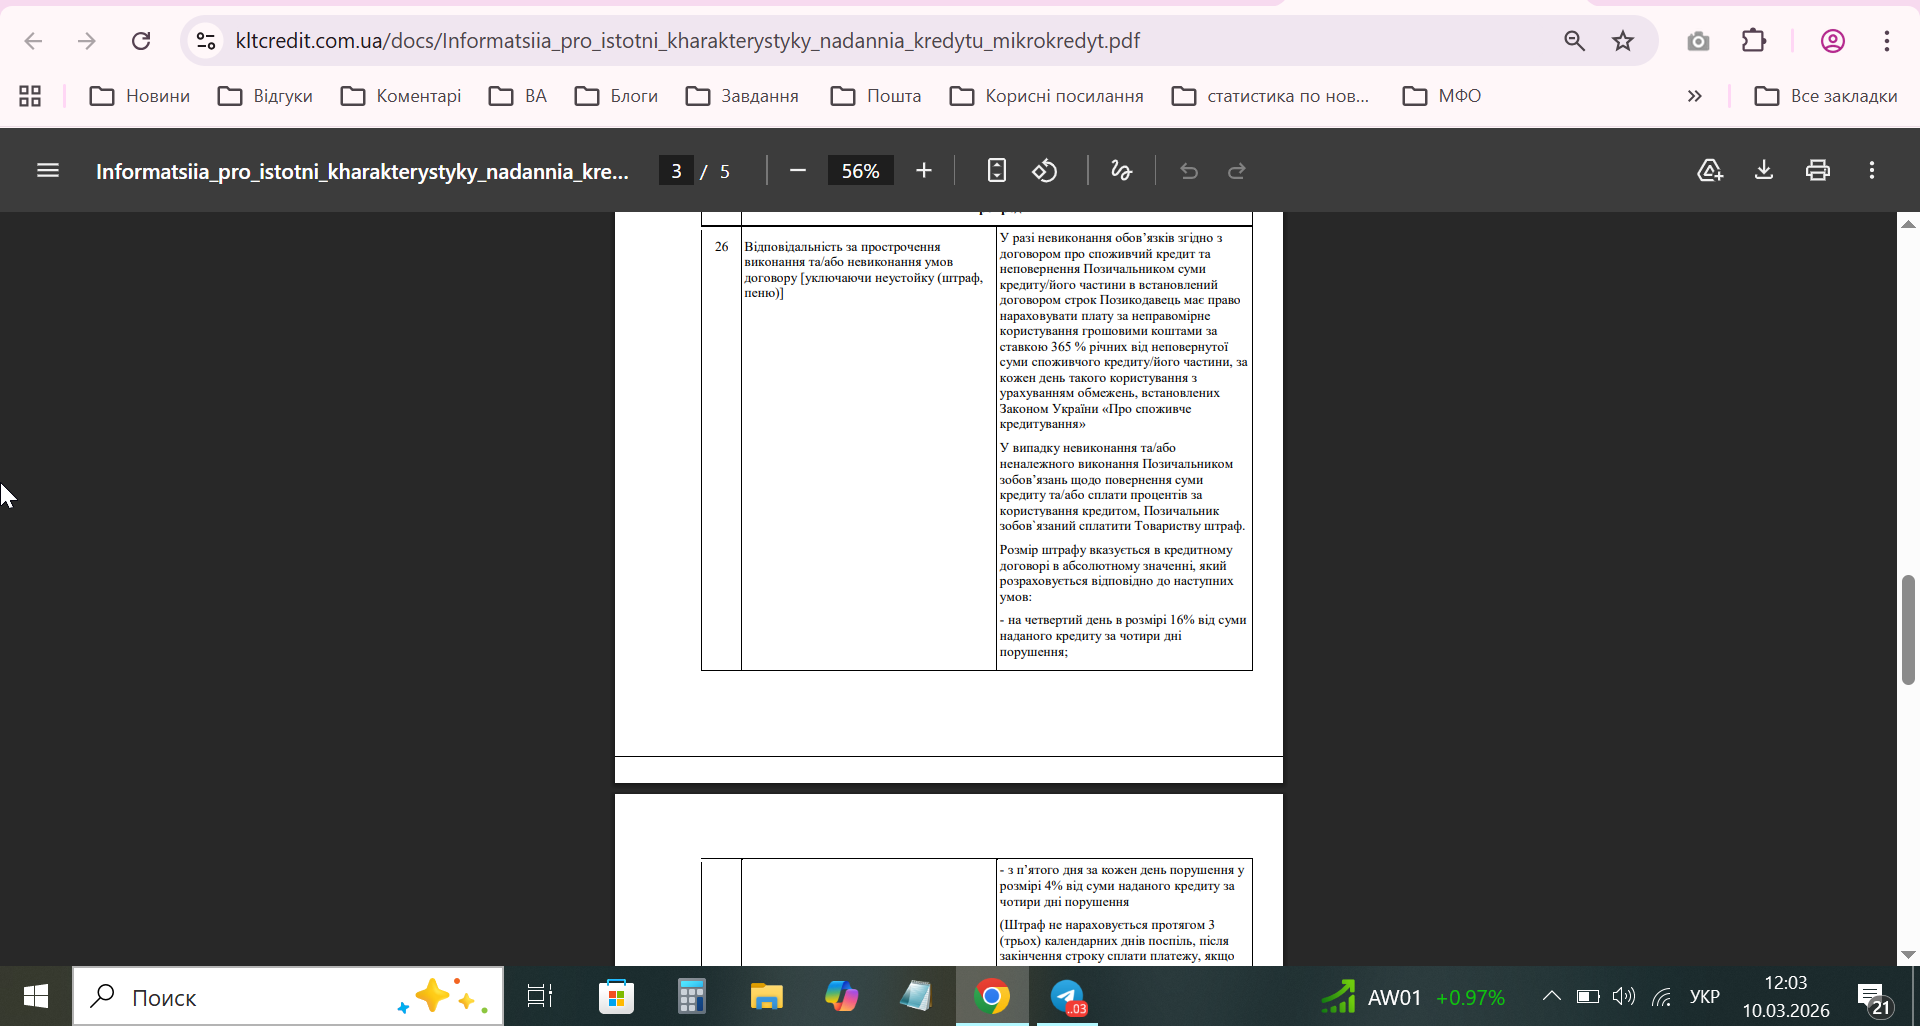Bookmark this page with the star
Screen dimensions: 1920x1026
(1623, 41)
